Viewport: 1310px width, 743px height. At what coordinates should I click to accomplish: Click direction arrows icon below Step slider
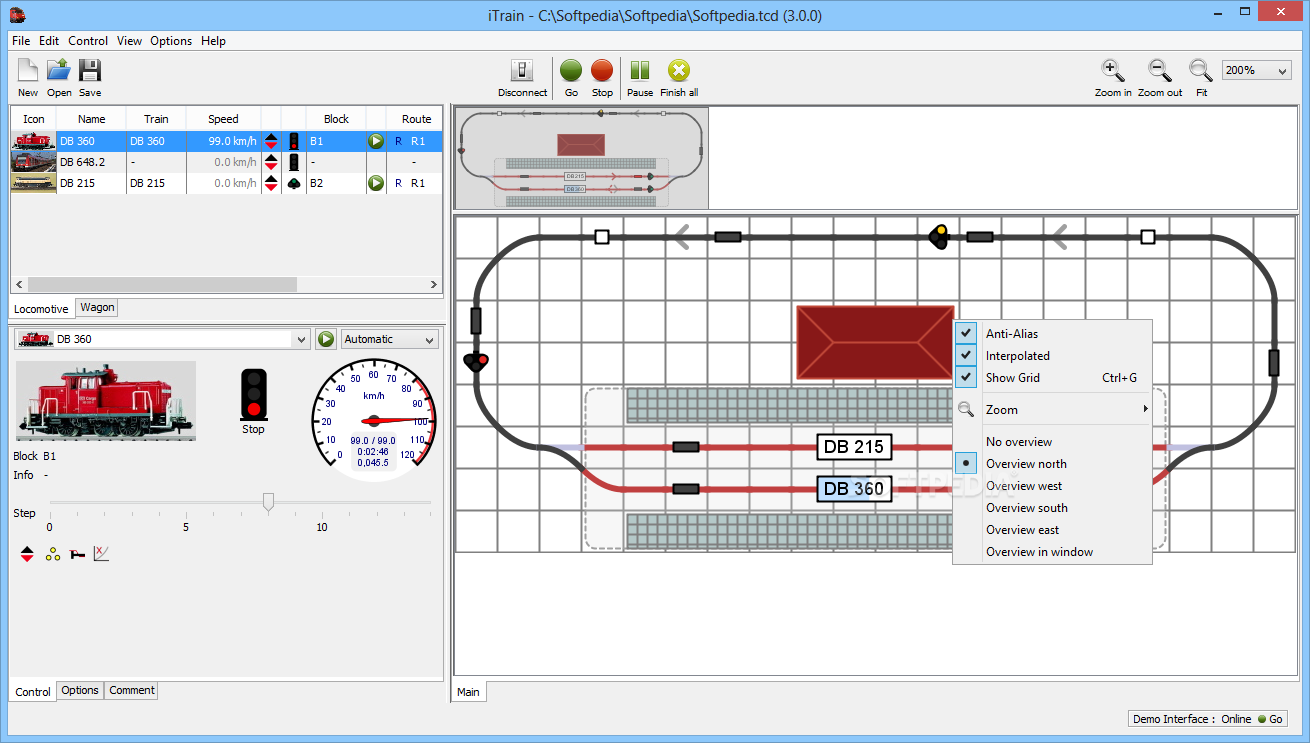point(27,554)
